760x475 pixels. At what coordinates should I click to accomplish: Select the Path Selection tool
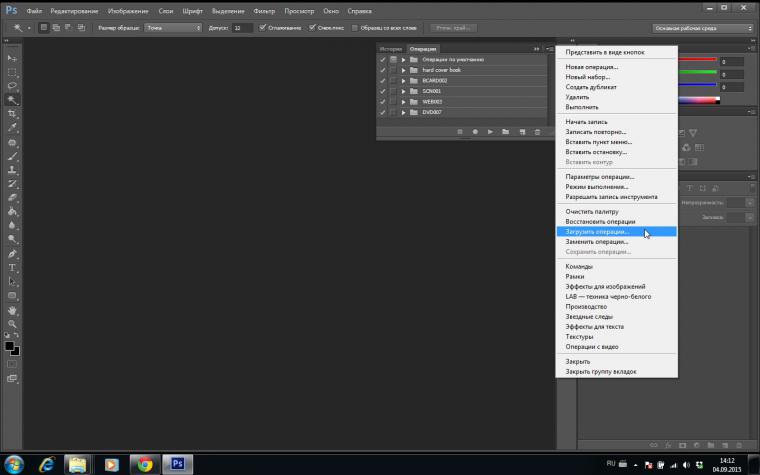pos(12,282)
